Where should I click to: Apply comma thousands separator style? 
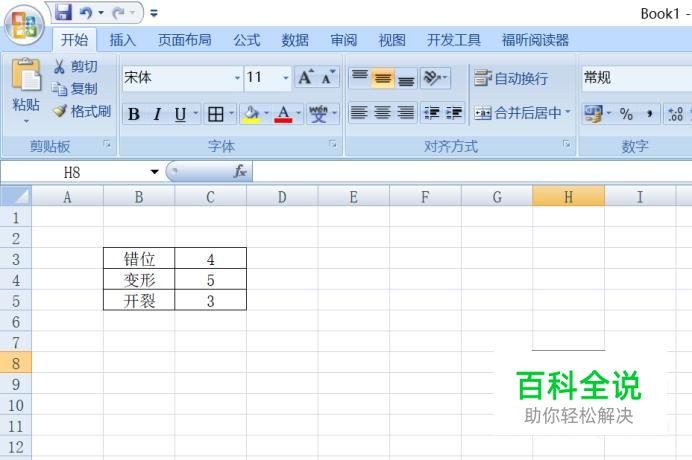point(649,114)
